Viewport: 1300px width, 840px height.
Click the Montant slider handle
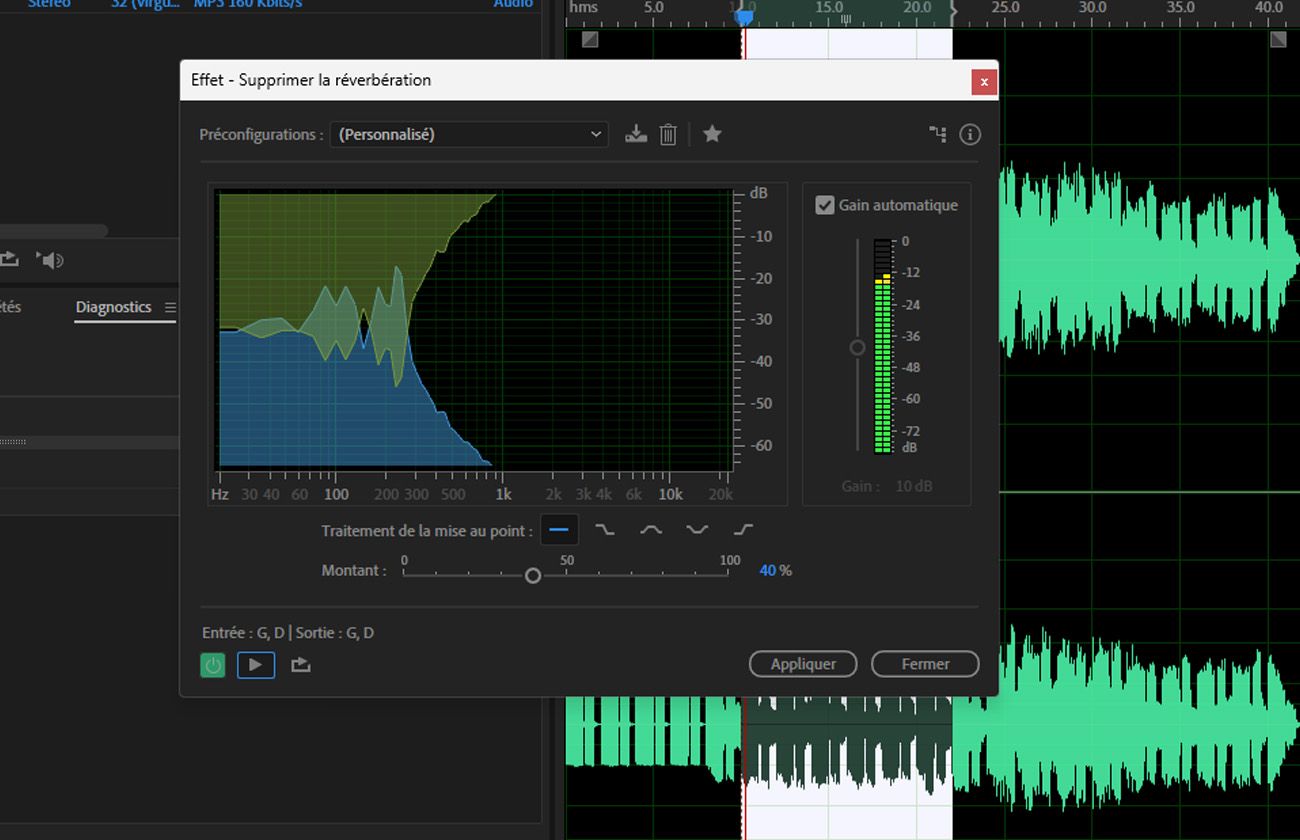[533, 575]
